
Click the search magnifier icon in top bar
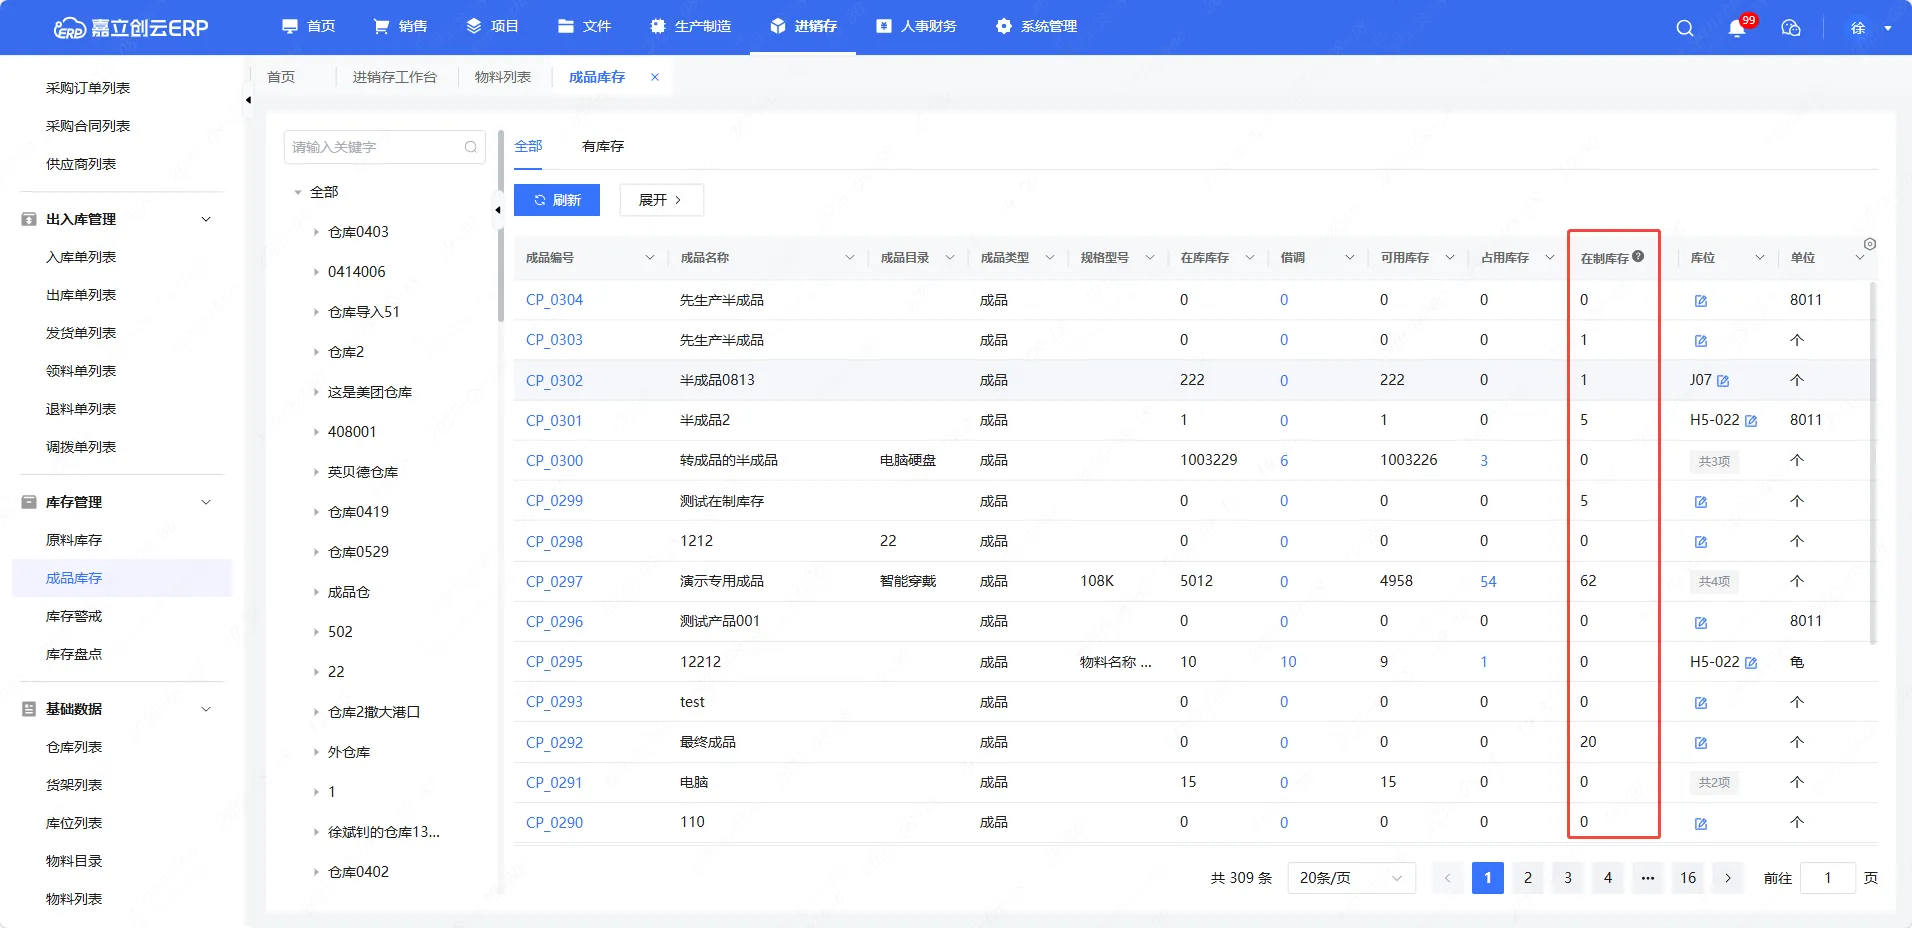coord(1685,28)
